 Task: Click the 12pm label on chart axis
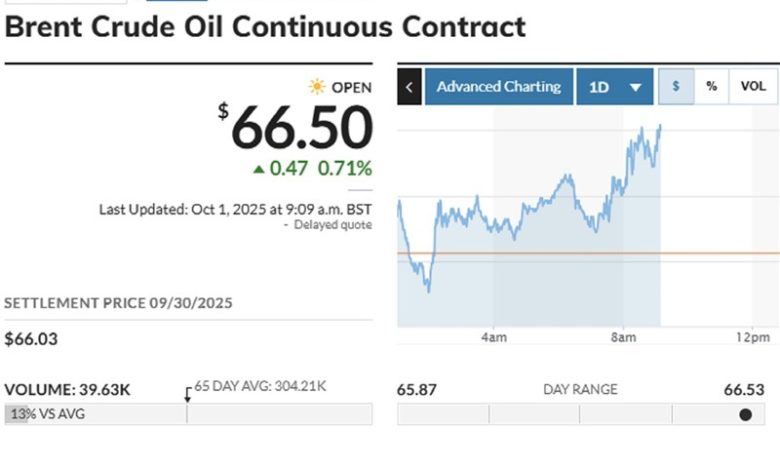(x=752, y=339)
